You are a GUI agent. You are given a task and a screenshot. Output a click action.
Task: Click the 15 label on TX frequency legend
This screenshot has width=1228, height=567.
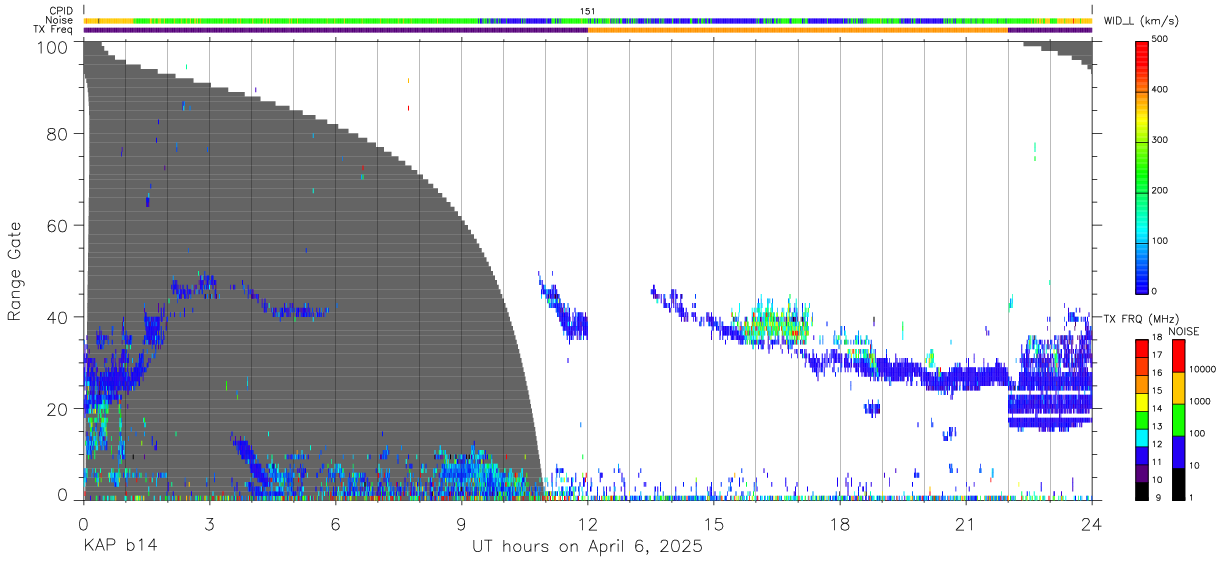click(x=1157, y=391)
